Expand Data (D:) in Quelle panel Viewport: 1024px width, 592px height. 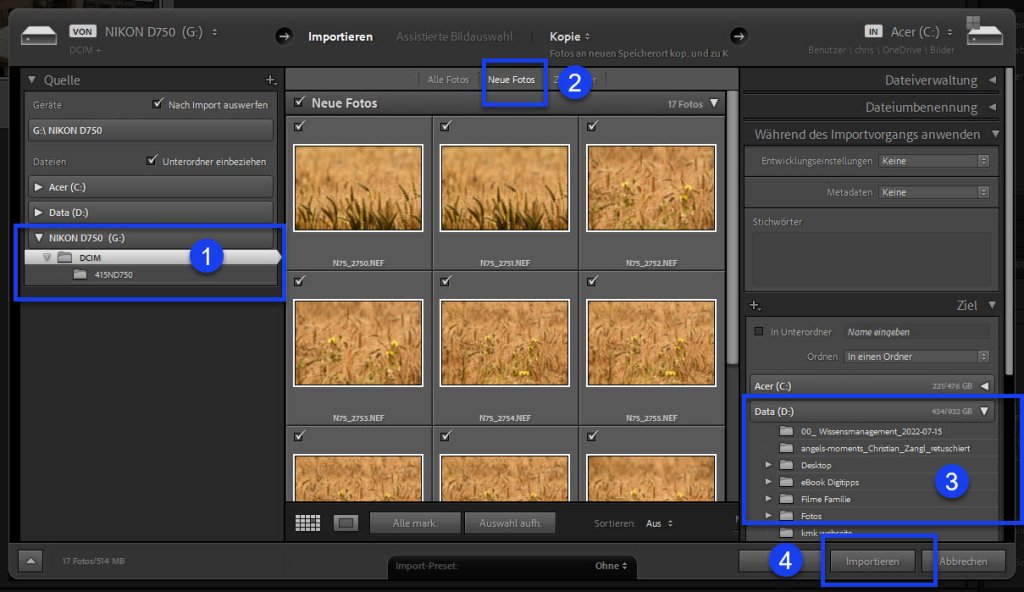[x=38, y=212]
